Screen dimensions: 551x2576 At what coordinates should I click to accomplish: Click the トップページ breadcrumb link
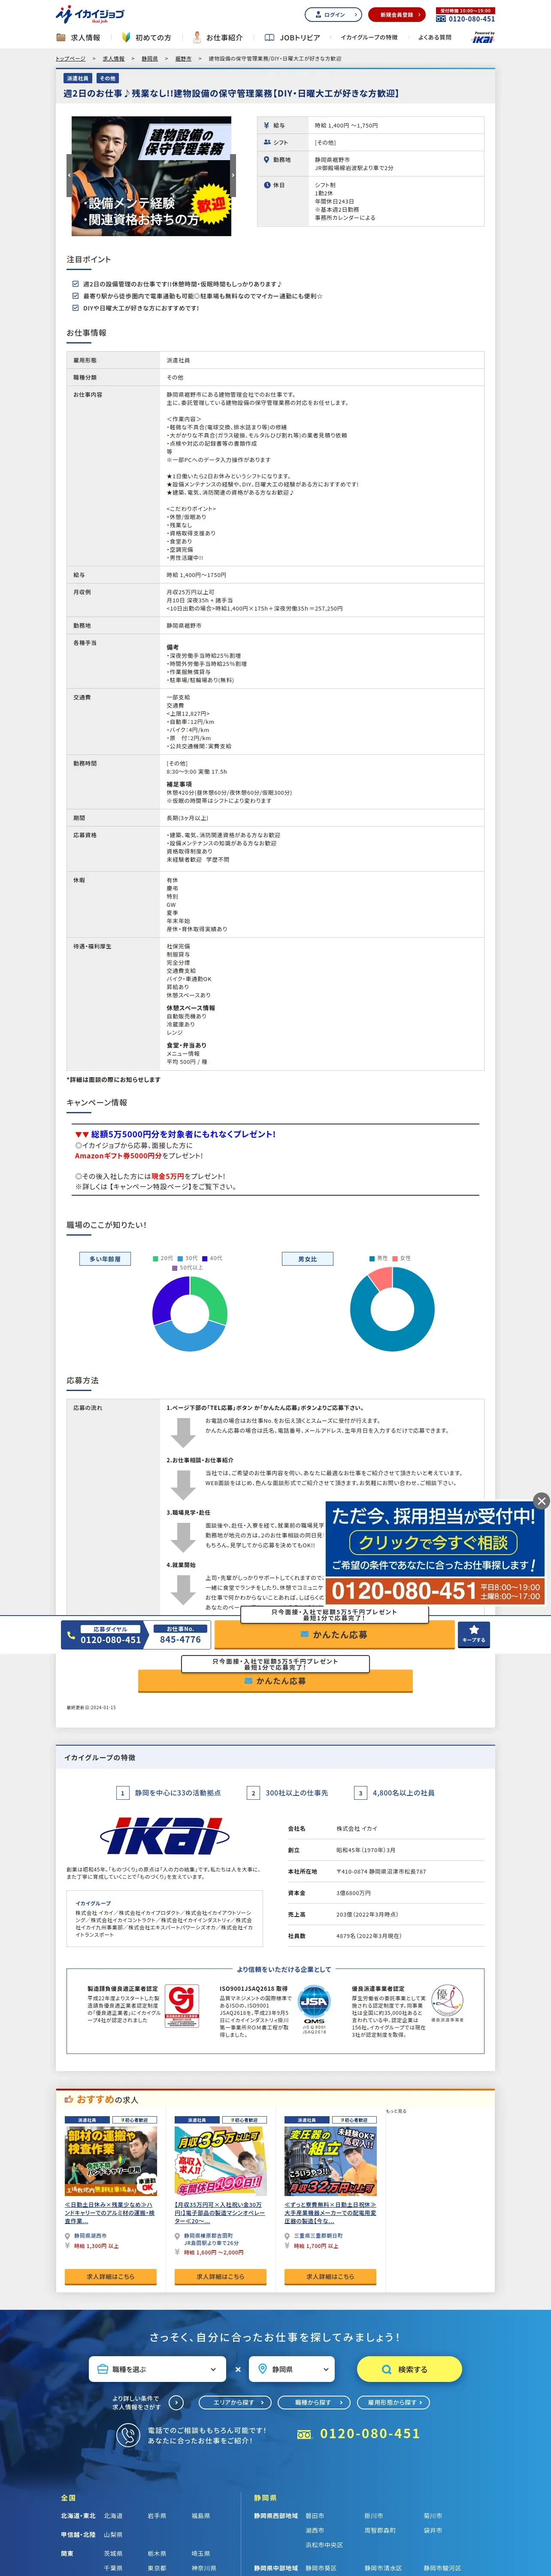pos(70,59)
